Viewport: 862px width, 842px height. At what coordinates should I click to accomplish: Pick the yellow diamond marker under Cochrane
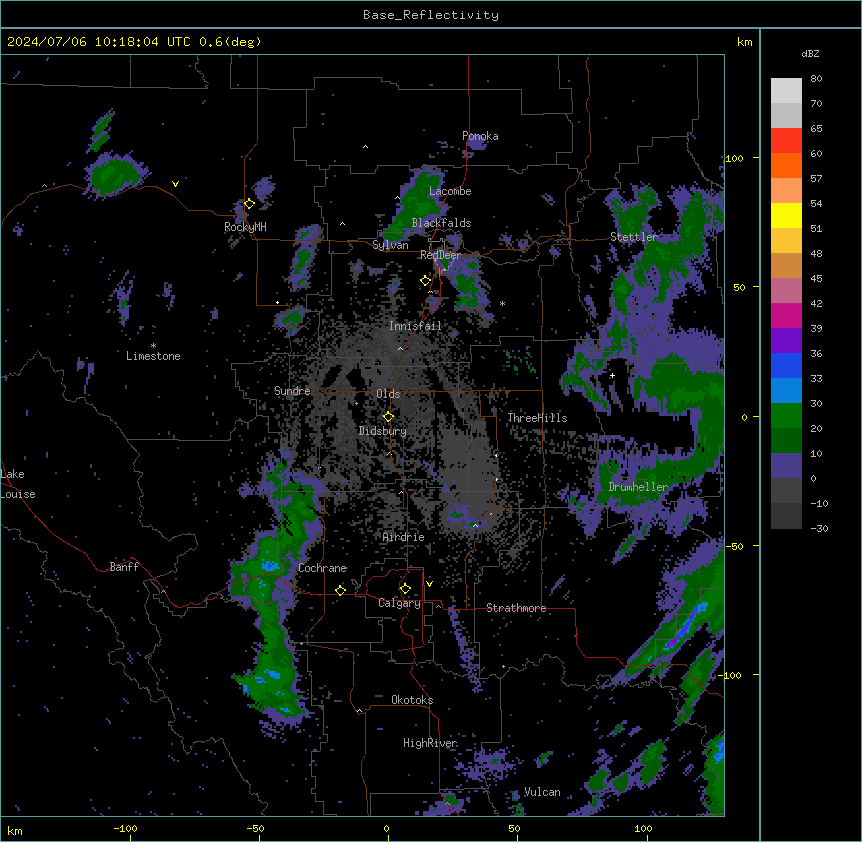[340, 590]
